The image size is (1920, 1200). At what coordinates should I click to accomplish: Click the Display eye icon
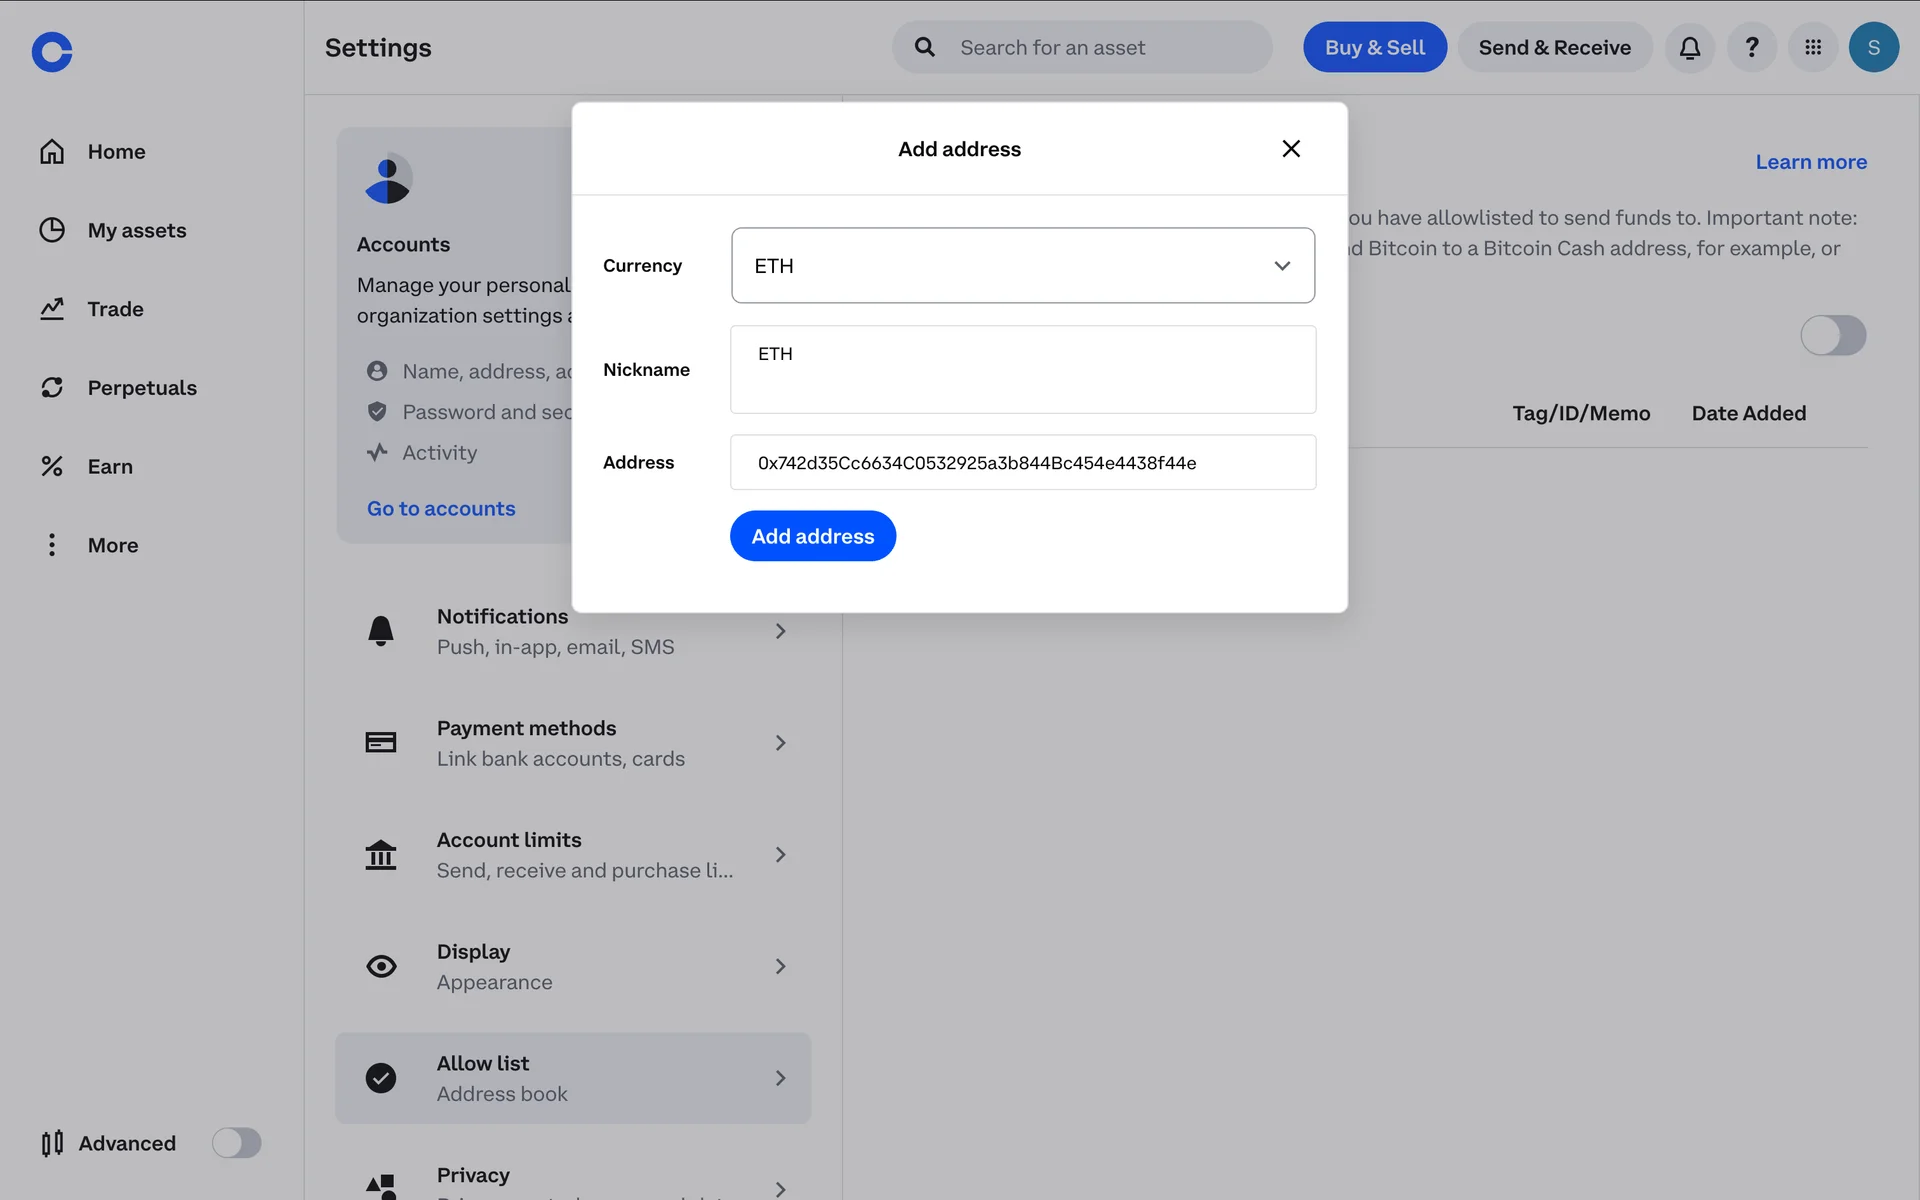[381, 966]
